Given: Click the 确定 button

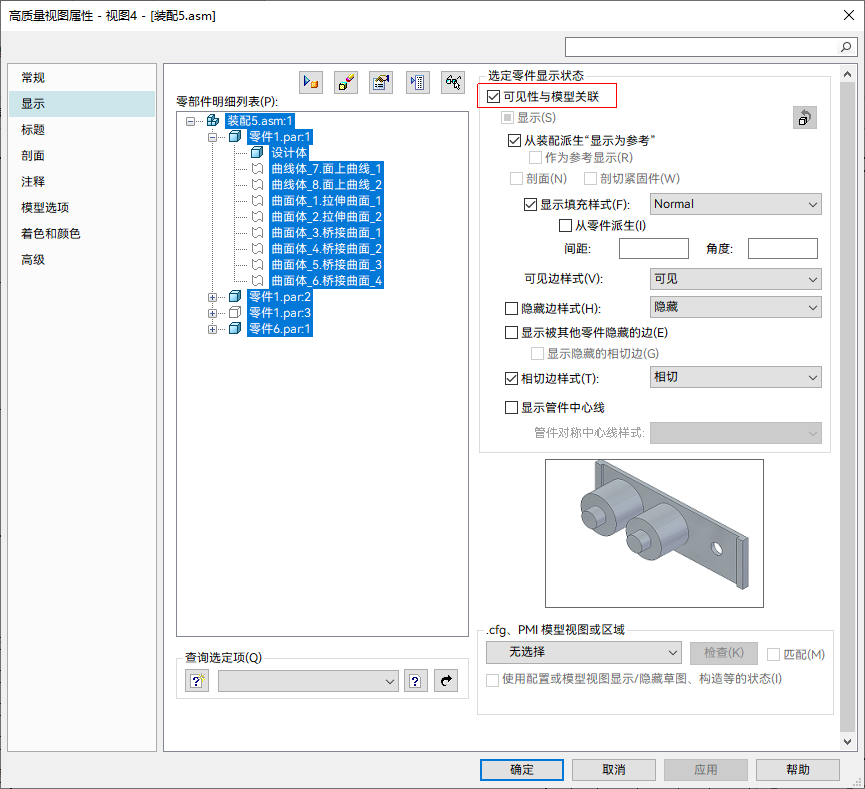Looking at the screenshot, I should pyautogui.click(x=521, y=770).
